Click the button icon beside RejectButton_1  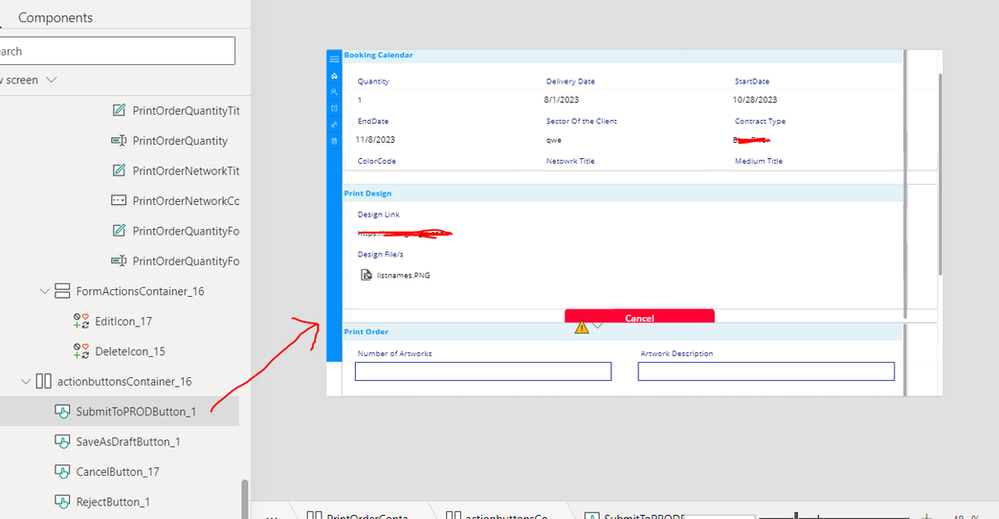click(62, 502)
